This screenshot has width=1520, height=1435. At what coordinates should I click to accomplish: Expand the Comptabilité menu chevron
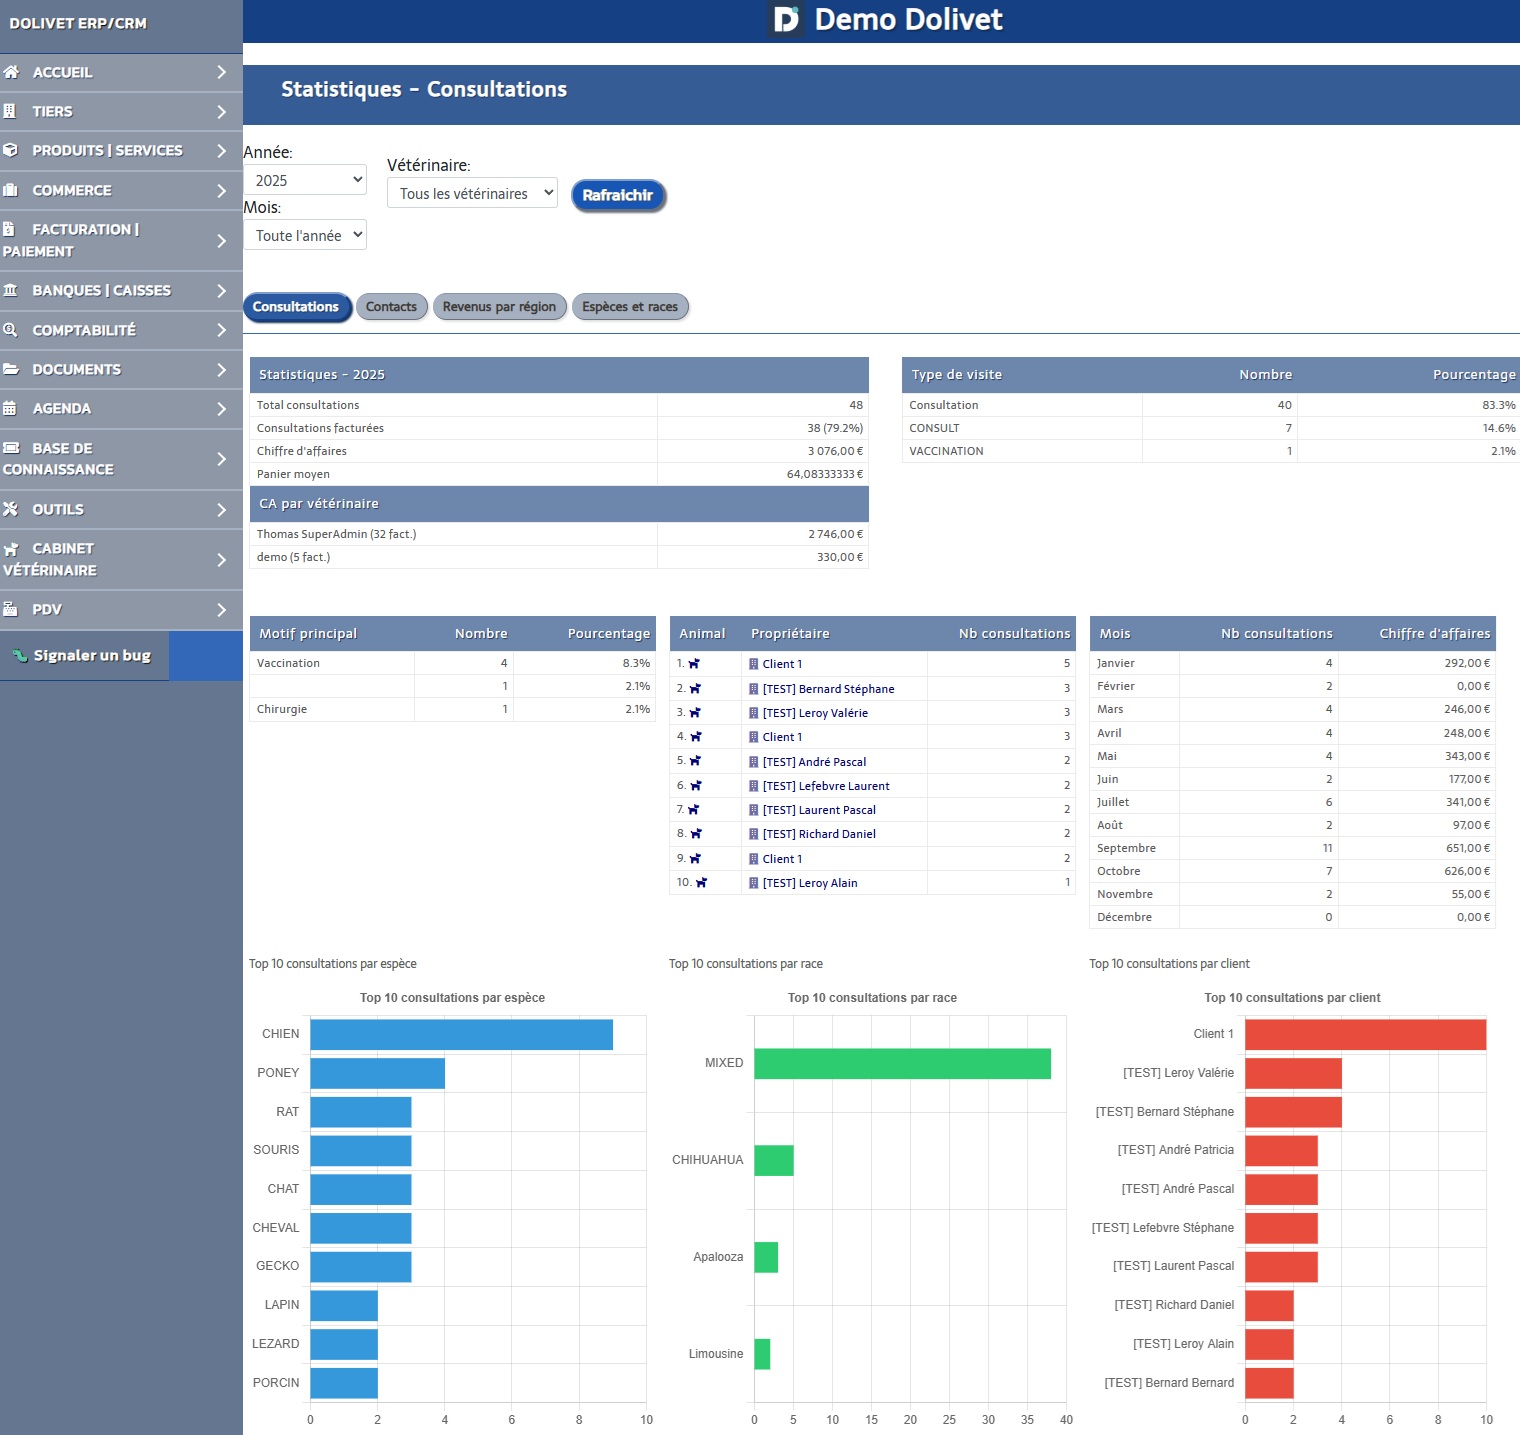pos(221,330)
